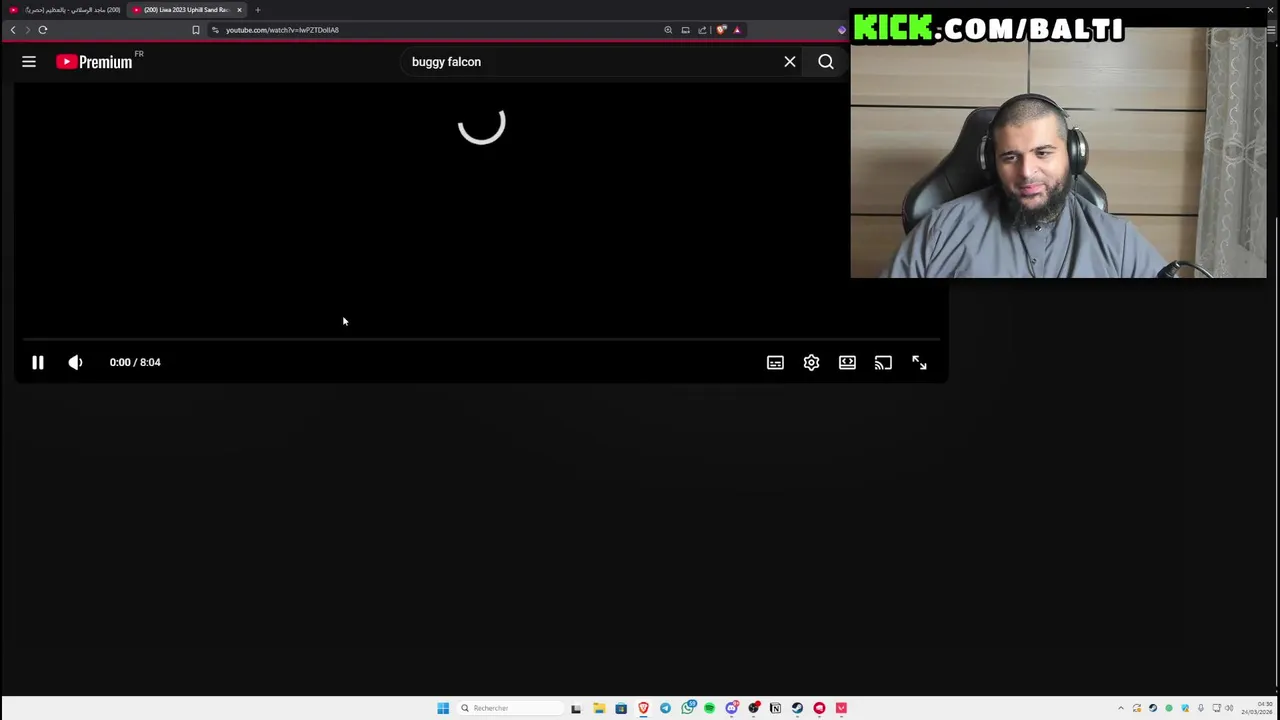Viewport: 1280px width, 720px height.
Task: Exit fullscreen with the shrink arrows icon
Action: tap(919, 362)
